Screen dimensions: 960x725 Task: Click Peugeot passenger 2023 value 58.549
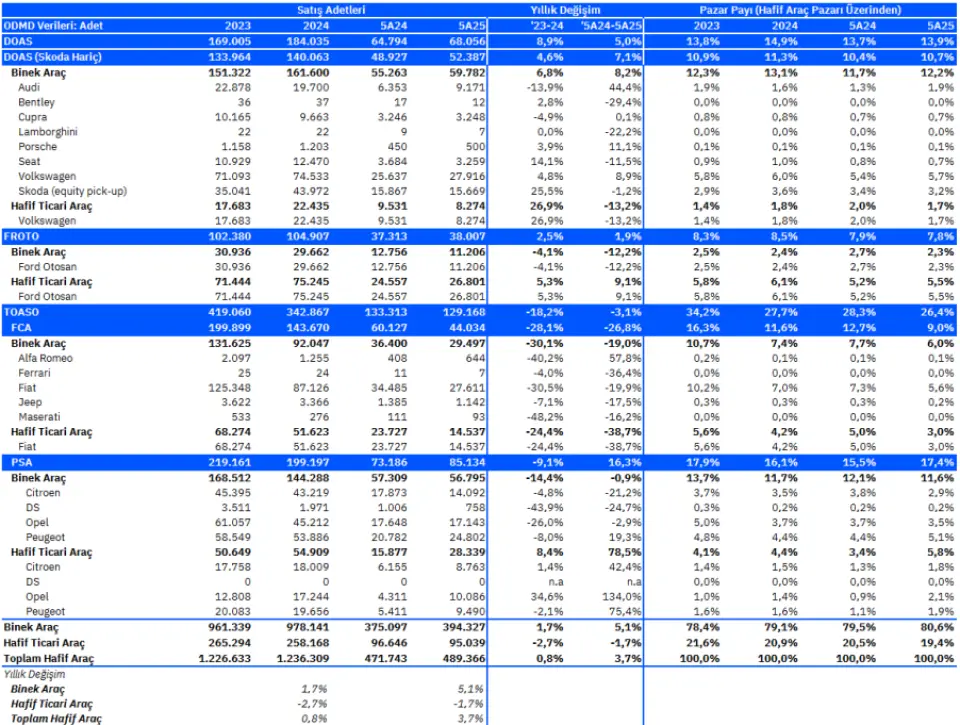[x=233, y=537]
